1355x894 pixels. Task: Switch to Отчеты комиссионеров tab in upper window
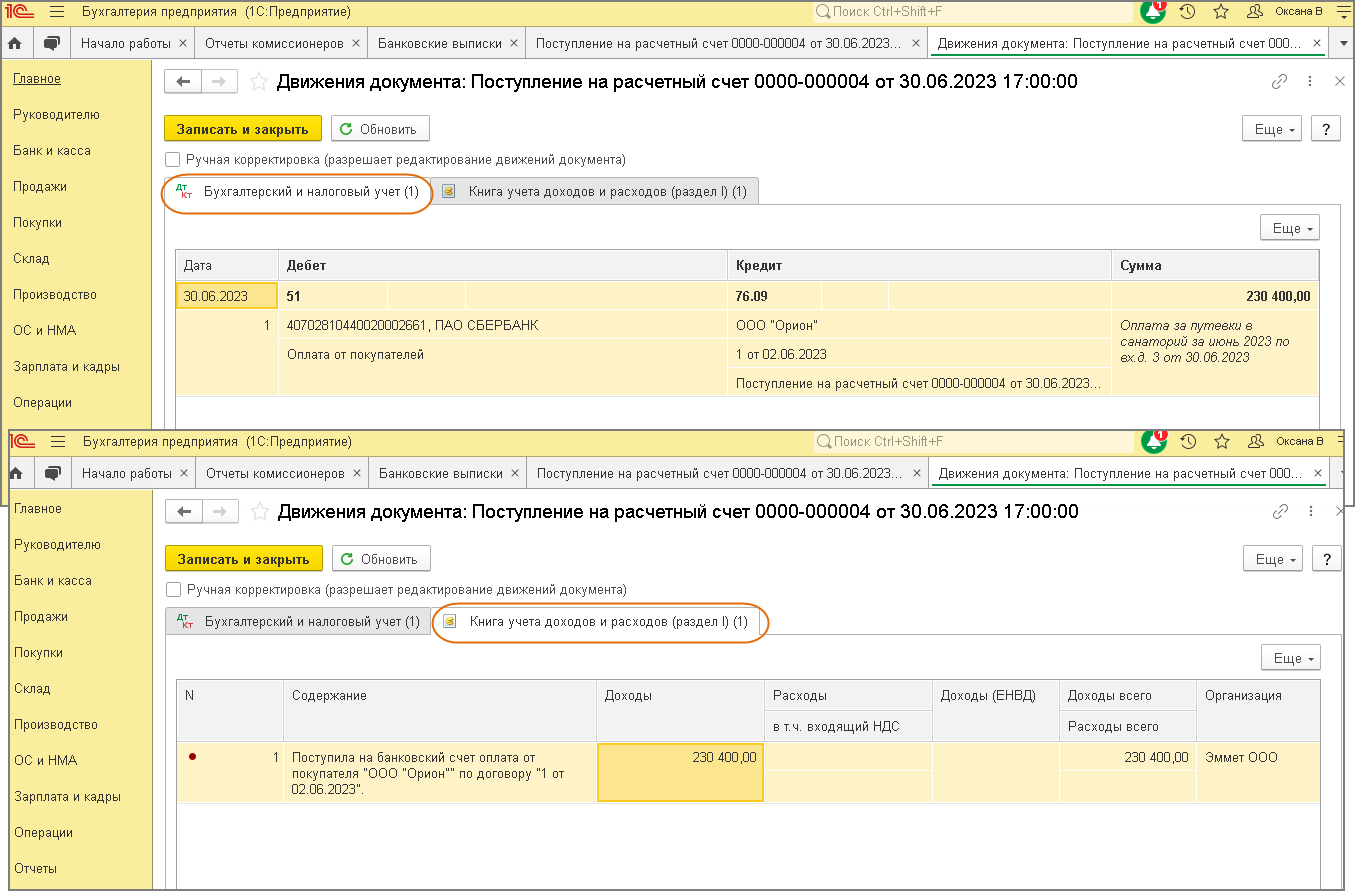click(282, 44)
